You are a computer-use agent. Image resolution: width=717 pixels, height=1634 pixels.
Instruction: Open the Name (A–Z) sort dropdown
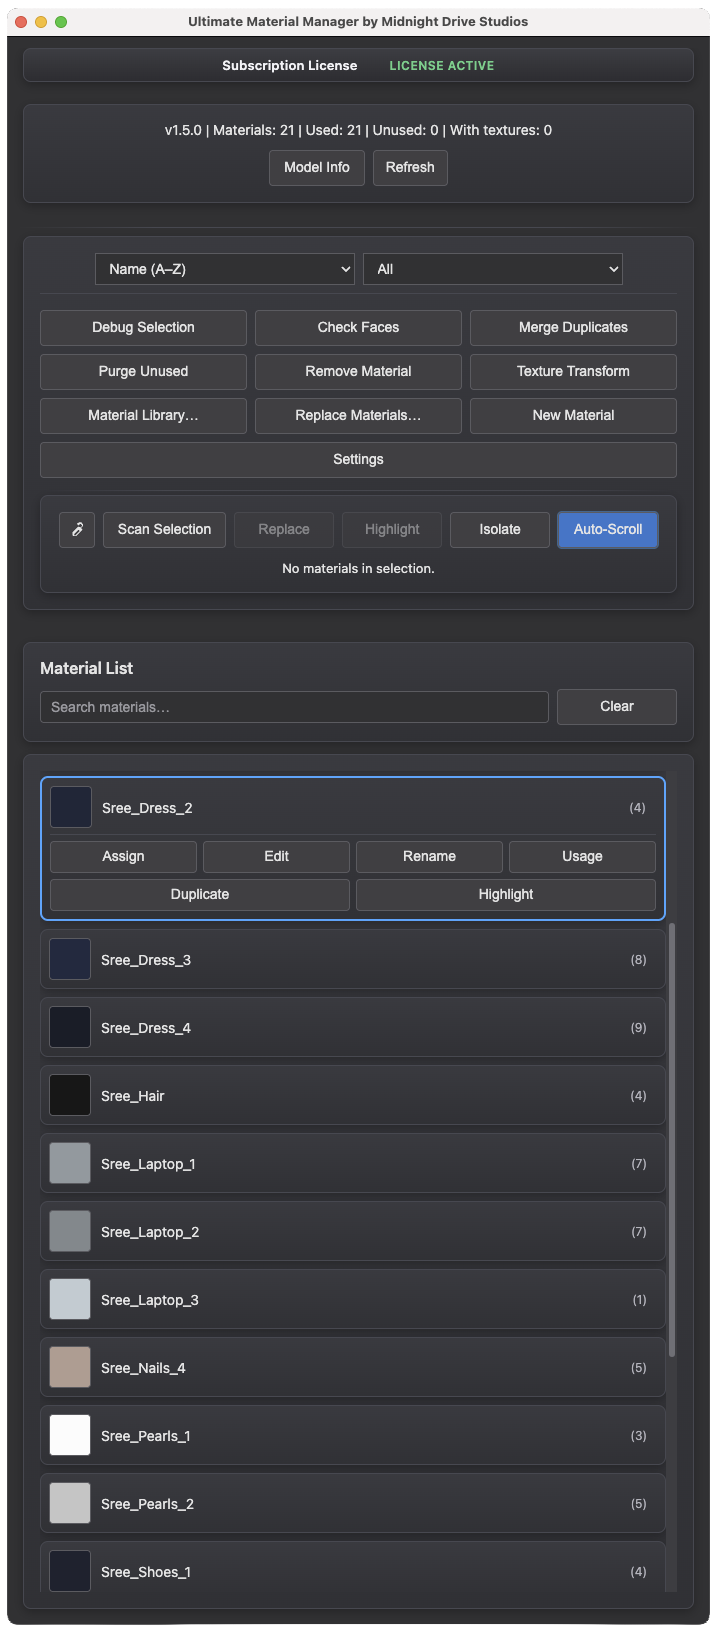point(224,268)
